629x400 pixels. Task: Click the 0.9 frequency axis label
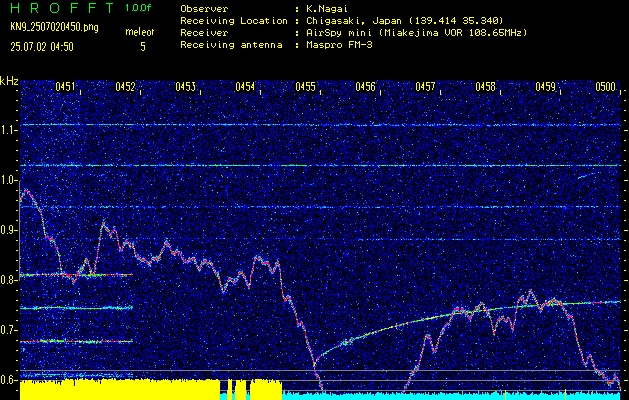(8, 230)
